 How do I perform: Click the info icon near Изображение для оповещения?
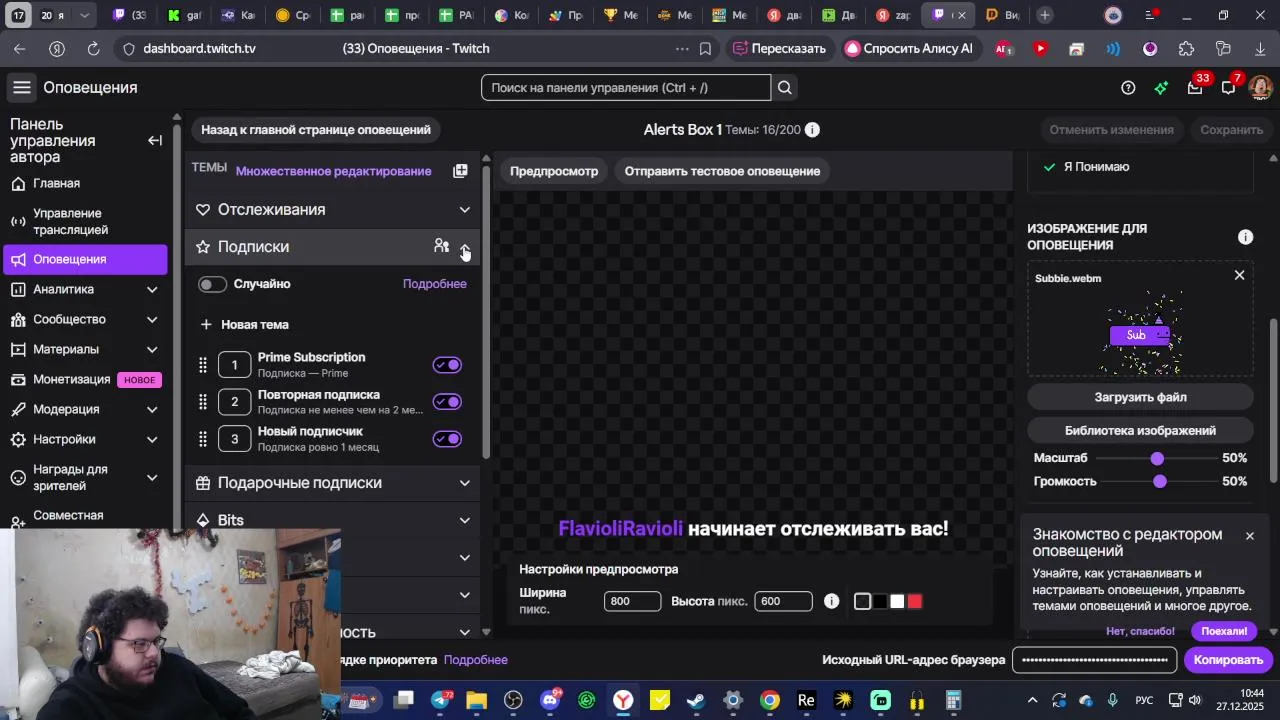coord(1245,237)
